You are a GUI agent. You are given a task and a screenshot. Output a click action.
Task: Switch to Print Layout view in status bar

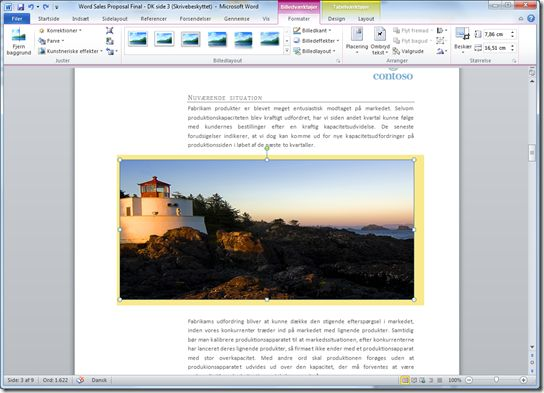point(405,380)
